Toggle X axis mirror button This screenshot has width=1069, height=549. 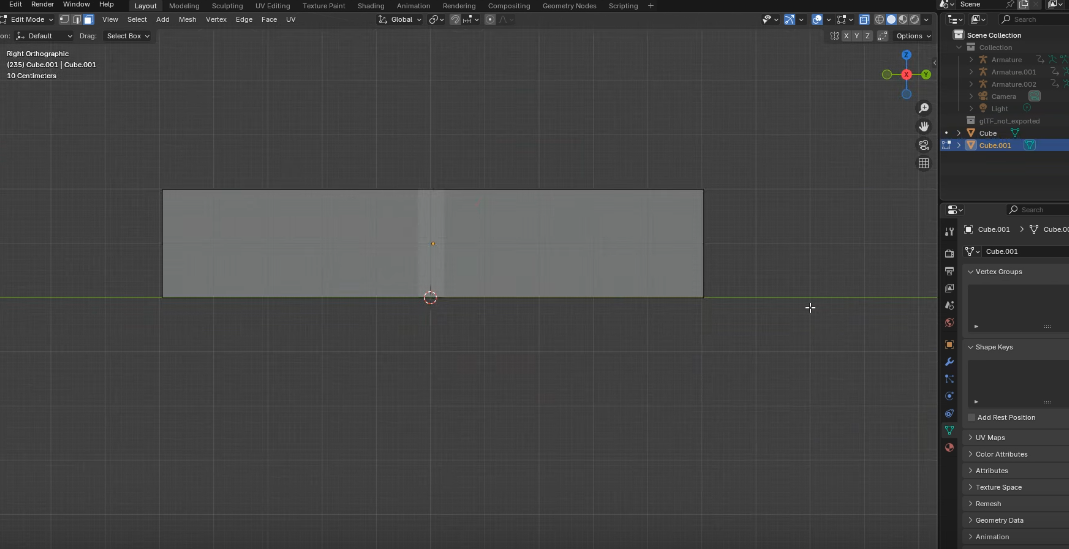(x=846, y=36)
